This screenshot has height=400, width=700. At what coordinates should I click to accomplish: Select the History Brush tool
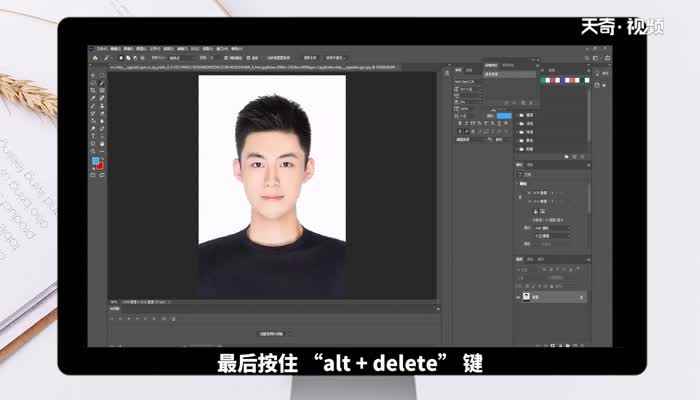pos(93,113)
